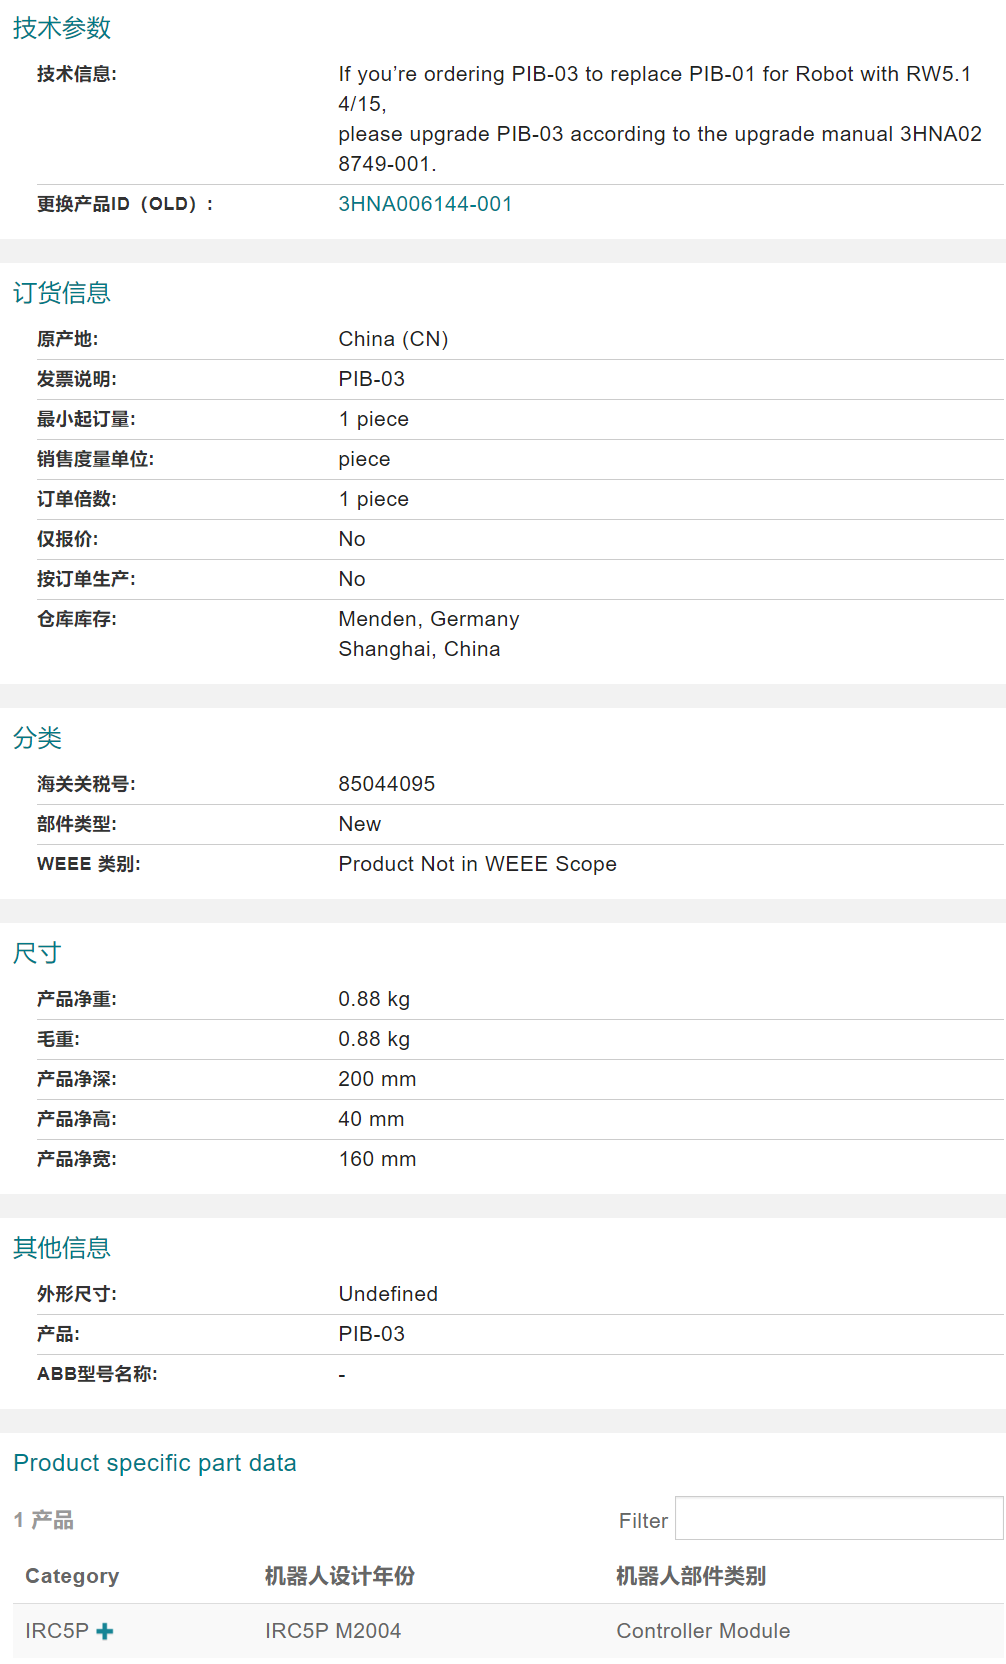
Task: Sort by the 机器人部件类别 column header
Action: click(690, 1576)
